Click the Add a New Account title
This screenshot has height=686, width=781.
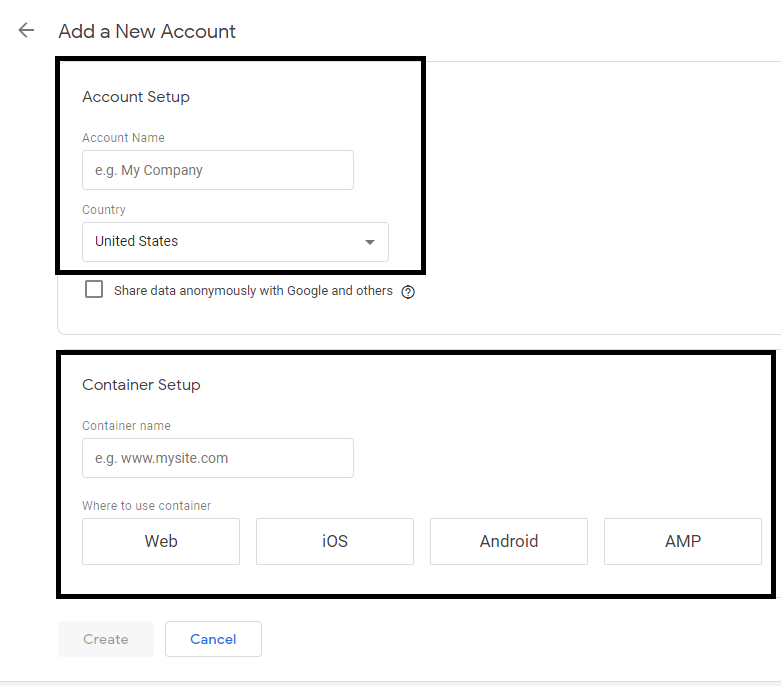coord(147,31)
